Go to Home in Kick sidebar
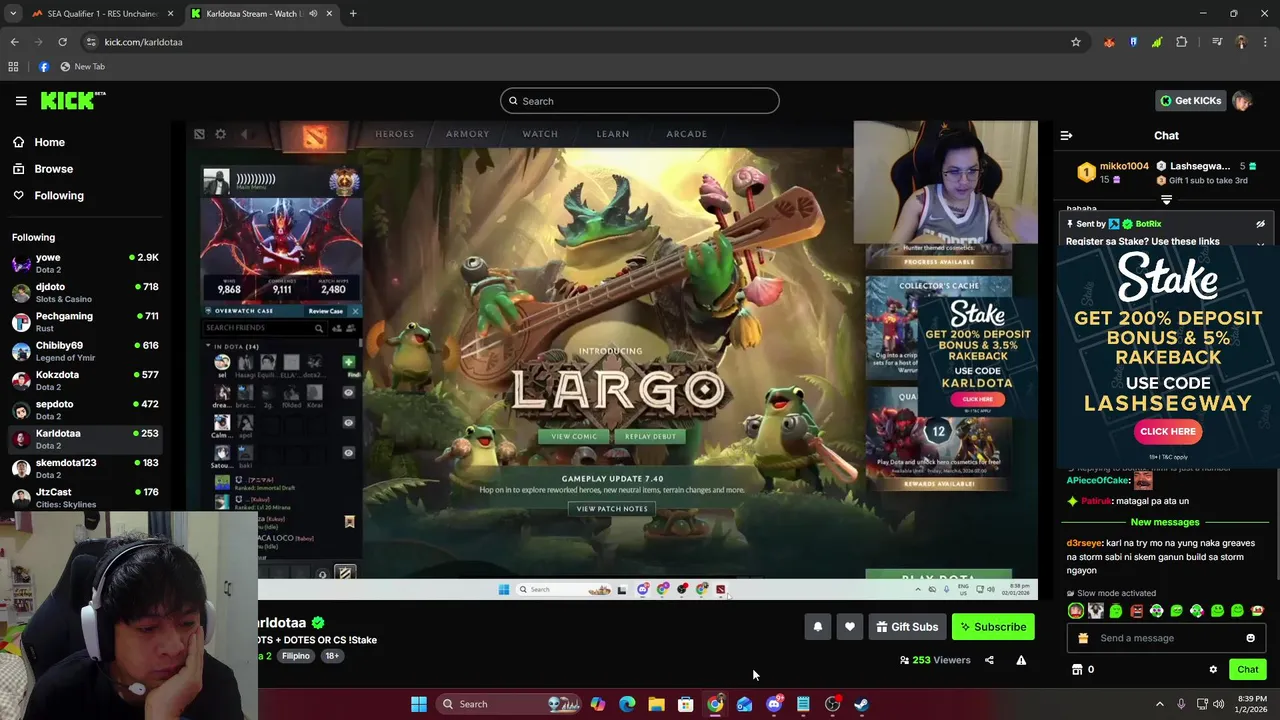 [x=49, y=142]
